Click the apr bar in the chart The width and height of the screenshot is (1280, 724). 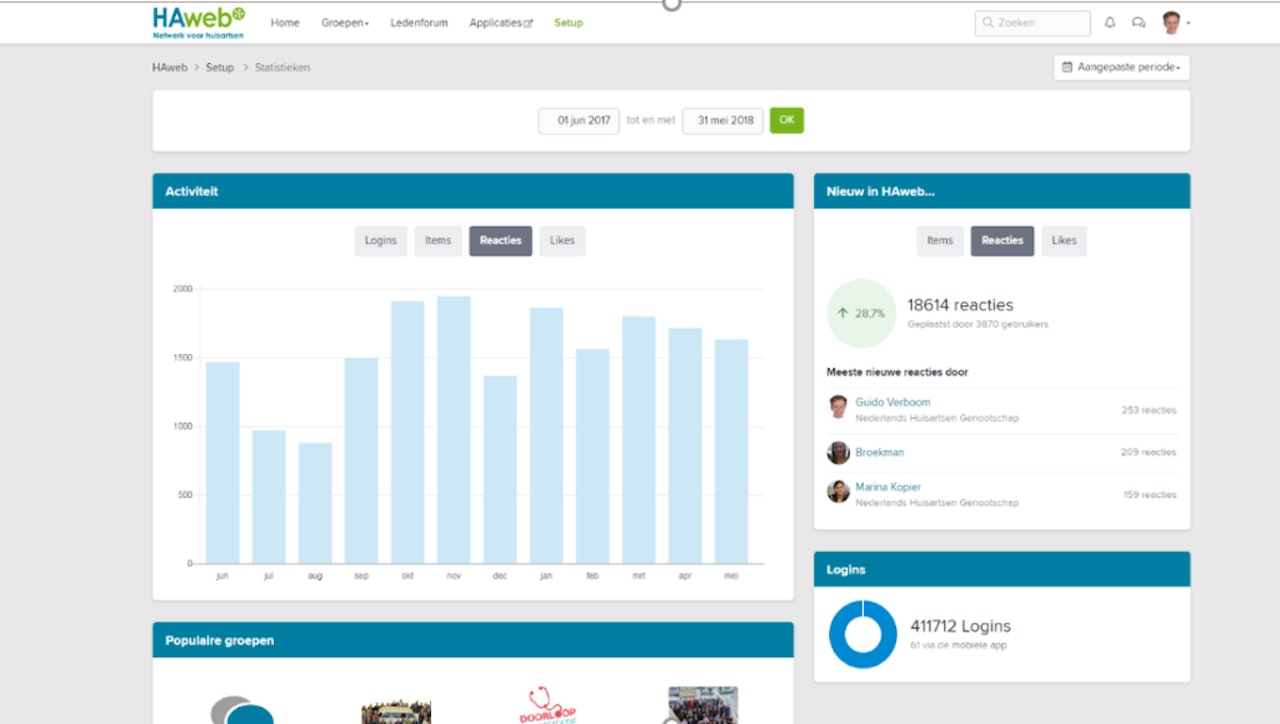685,446
